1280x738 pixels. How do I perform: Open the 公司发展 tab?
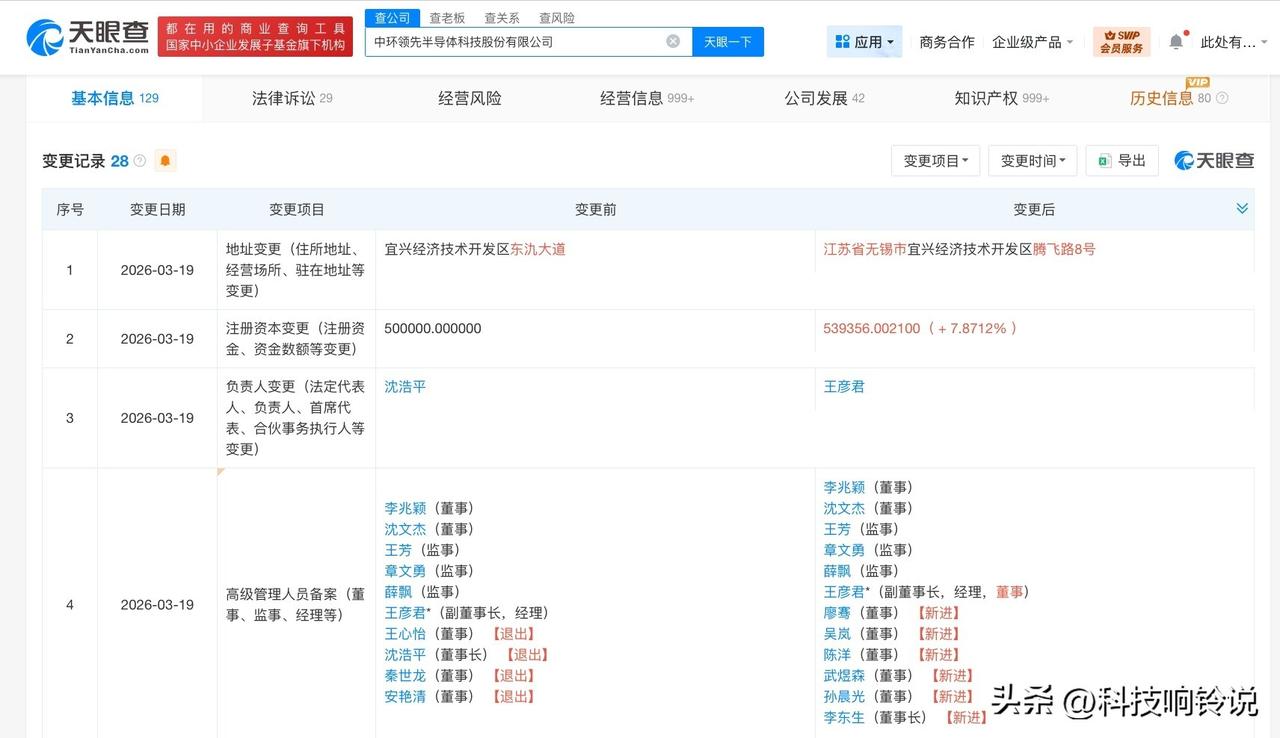(x=824, y=98)
